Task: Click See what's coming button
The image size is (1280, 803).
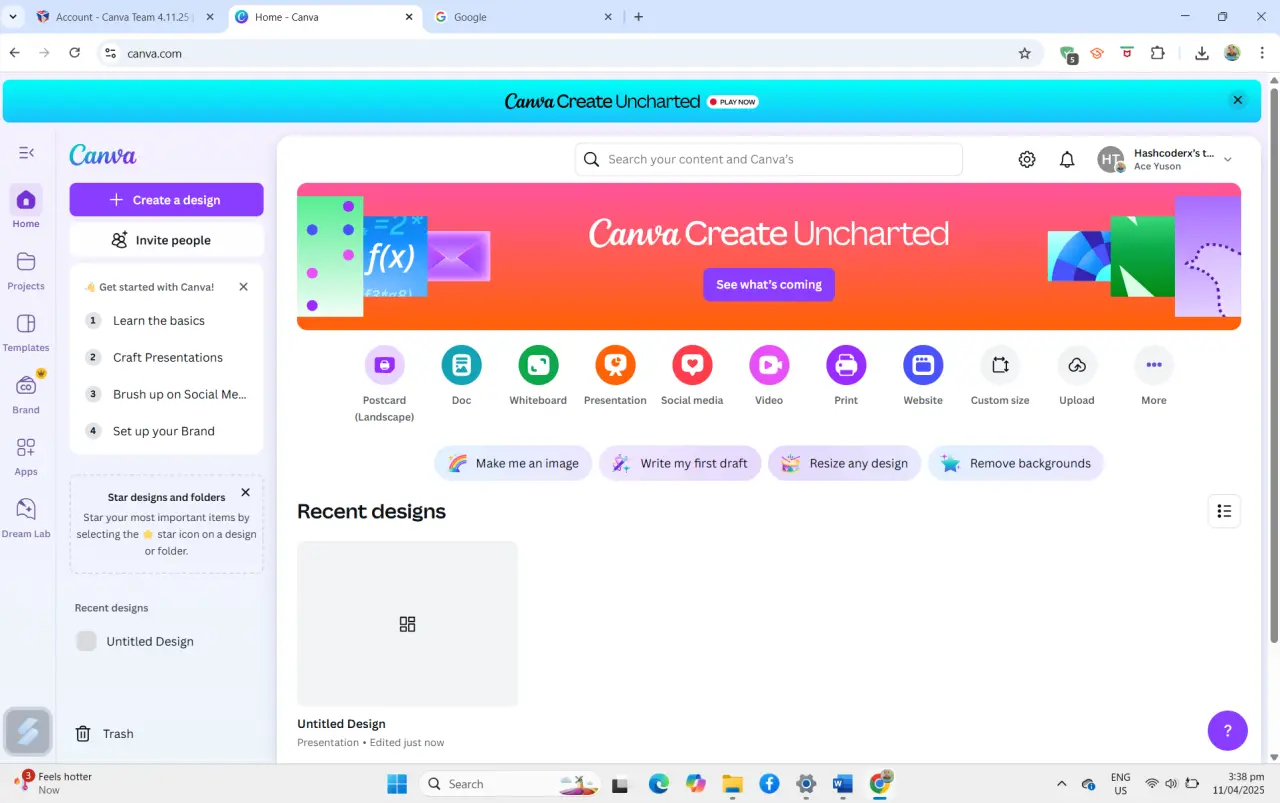Action: pos(769,285)
